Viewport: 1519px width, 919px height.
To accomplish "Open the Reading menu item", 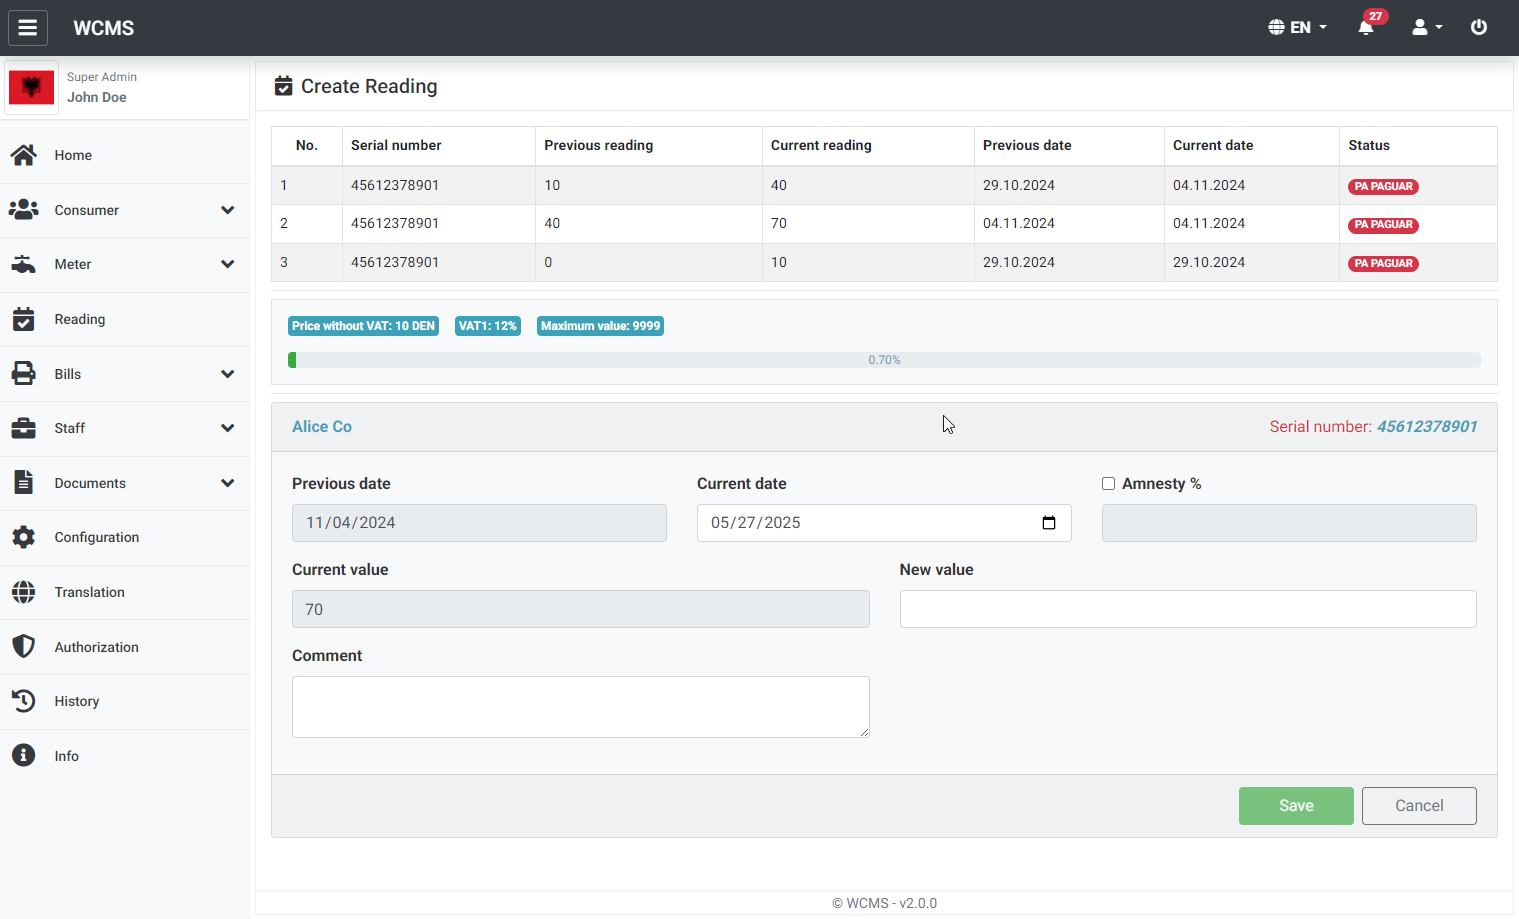I will click(124, 319).
